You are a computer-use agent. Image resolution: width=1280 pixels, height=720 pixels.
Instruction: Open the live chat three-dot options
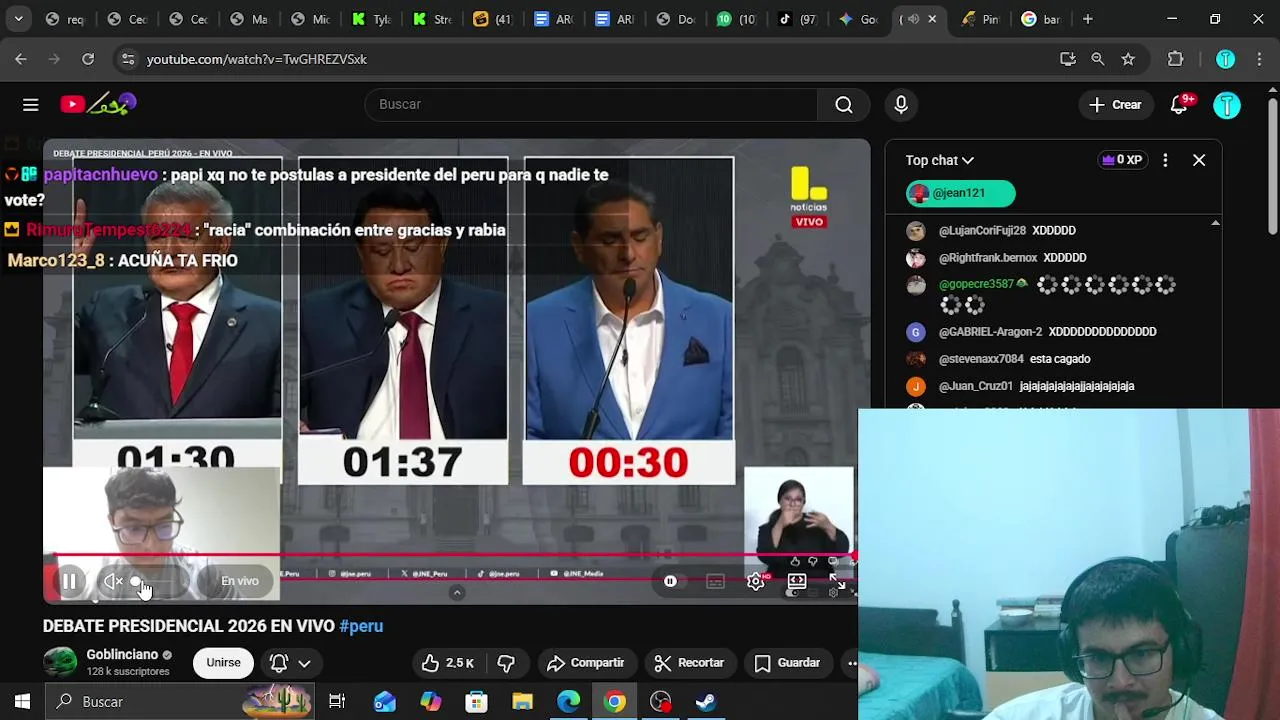pyautogui.click(x=1165, y=160)
